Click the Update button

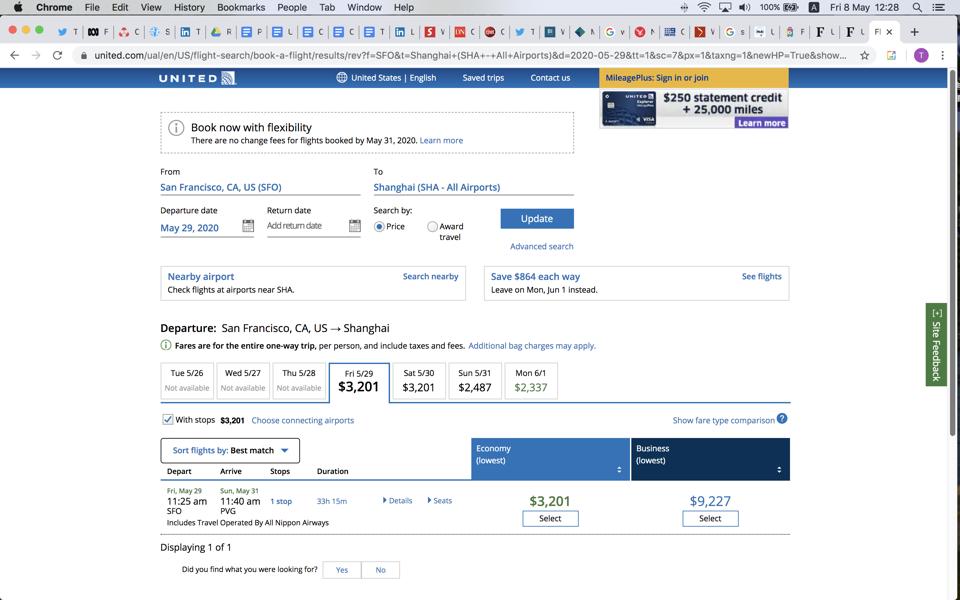tap(537, 218)
